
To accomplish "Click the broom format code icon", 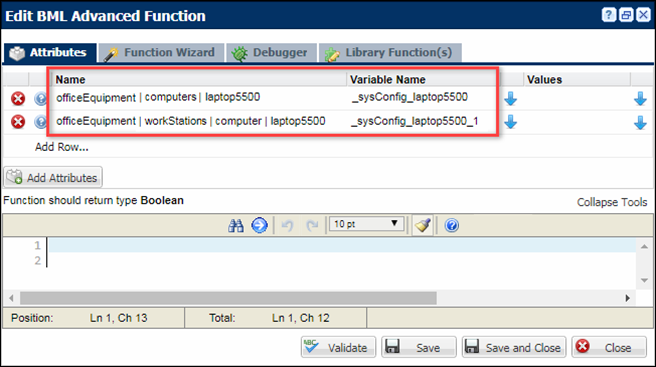I will [x=423, y=226].
